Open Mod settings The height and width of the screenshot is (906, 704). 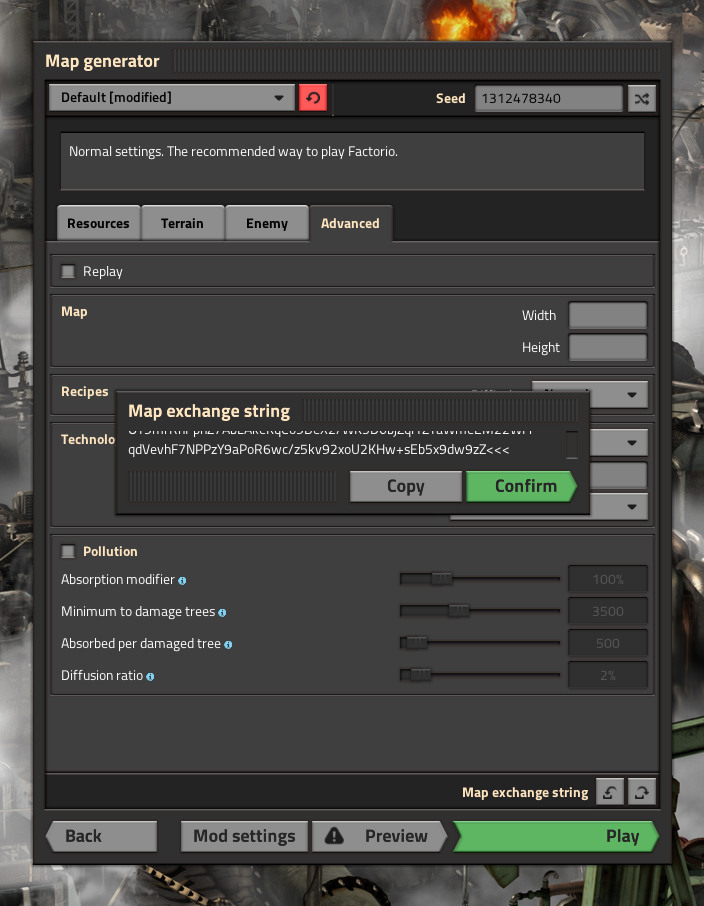pyautogui.click(x=244, y=836)
